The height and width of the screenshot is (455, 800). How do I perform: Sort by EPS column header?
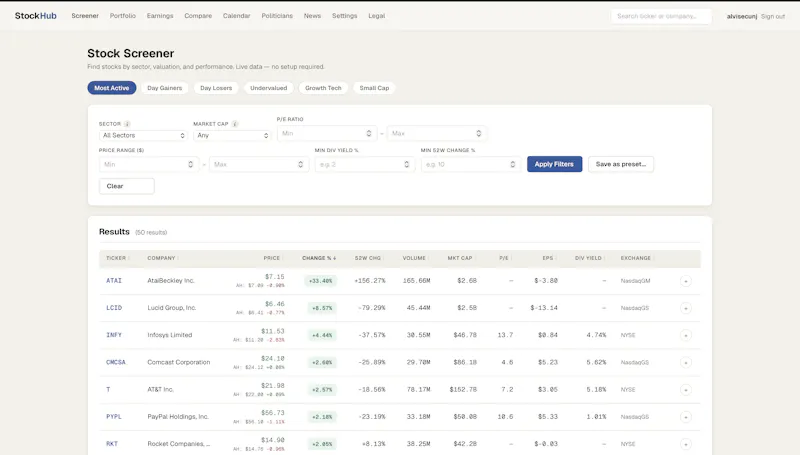pos(549,258)
